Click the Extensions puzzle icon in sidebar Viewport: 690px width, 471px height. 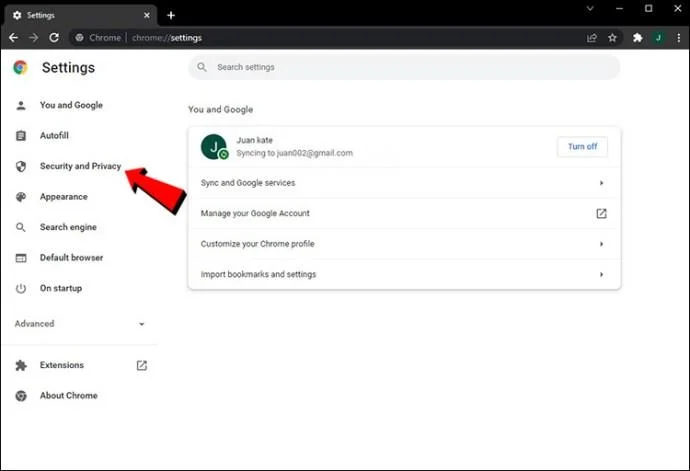point(21,365)
